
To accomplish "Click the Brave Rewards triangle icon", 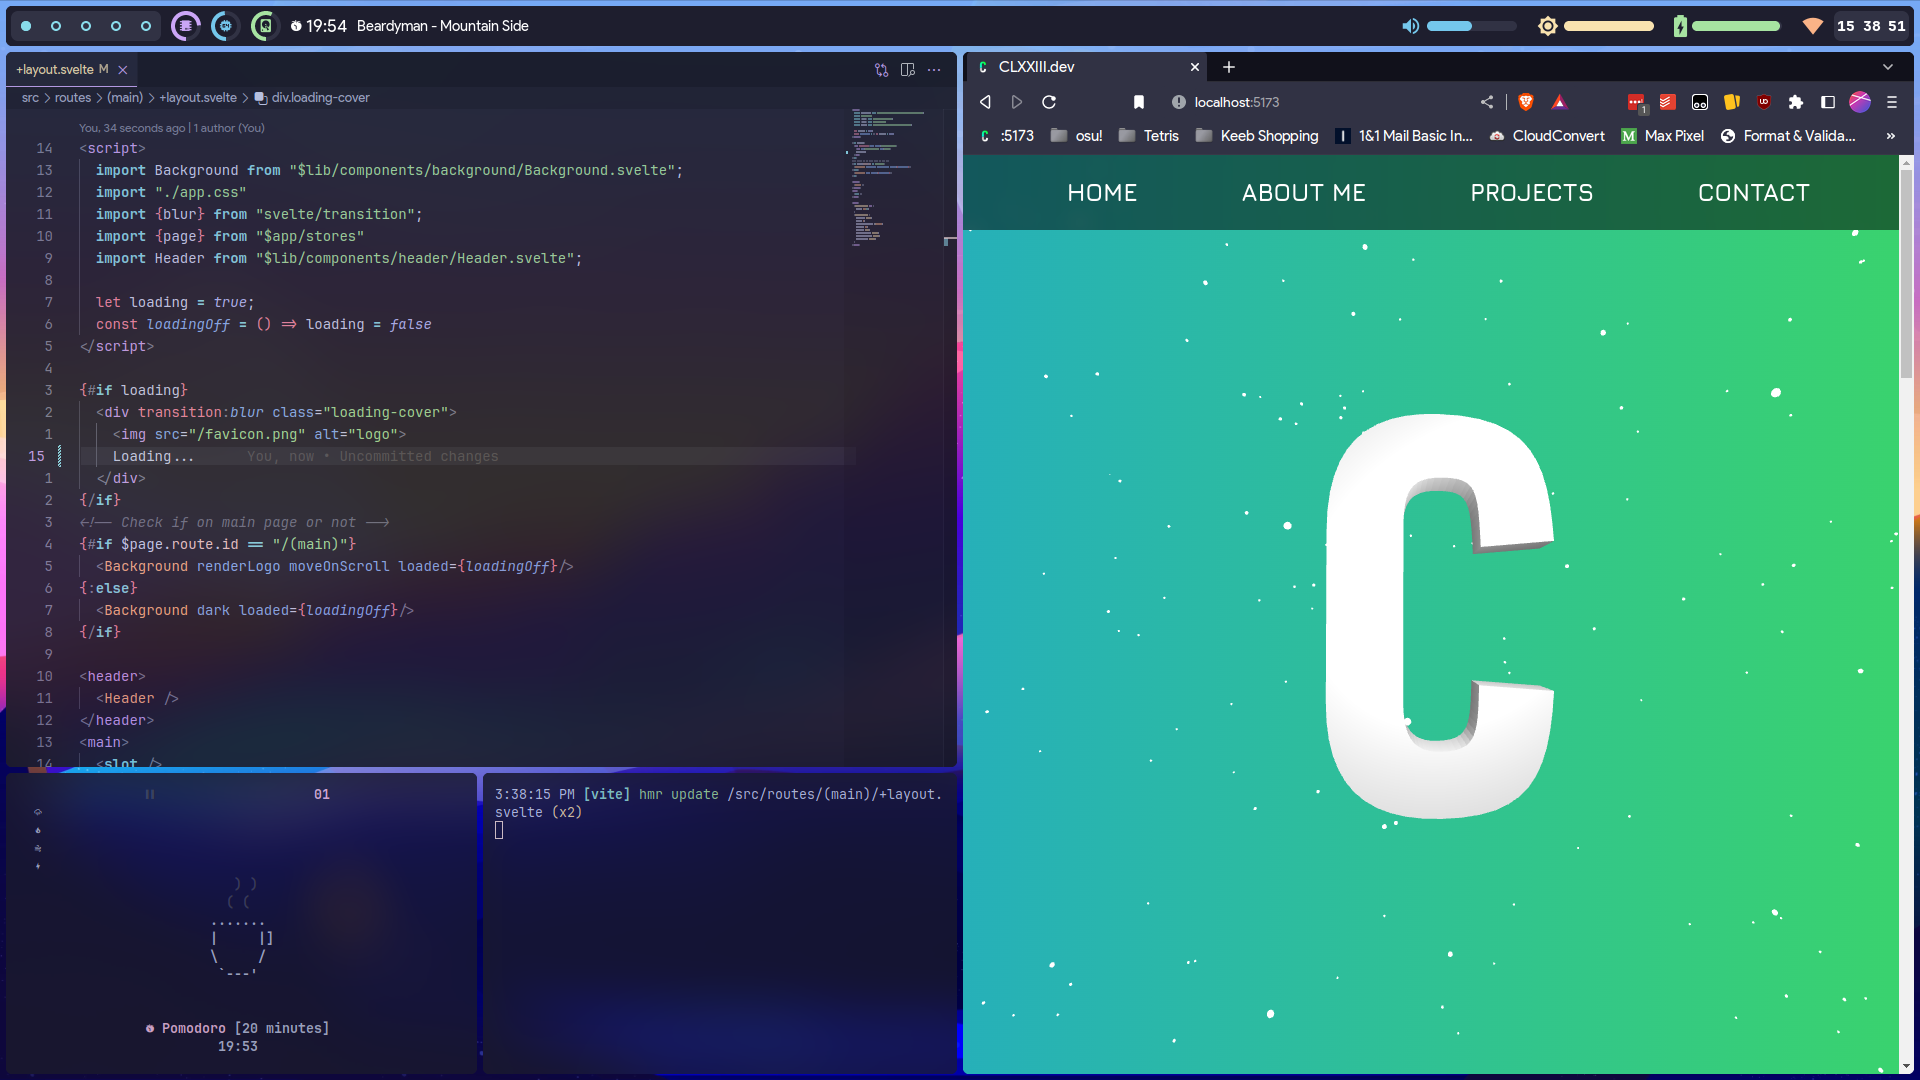I will pos(1560,102).
